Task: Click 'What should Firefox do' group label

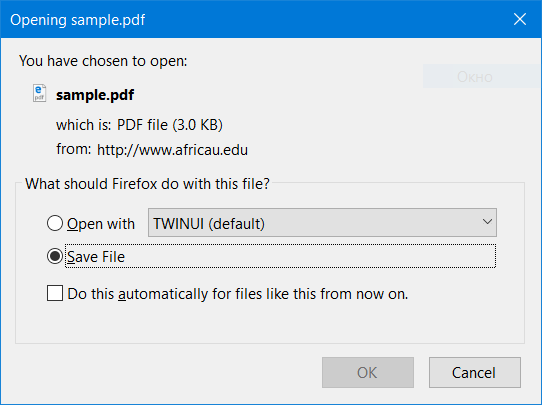Action: tap(147, 184)
